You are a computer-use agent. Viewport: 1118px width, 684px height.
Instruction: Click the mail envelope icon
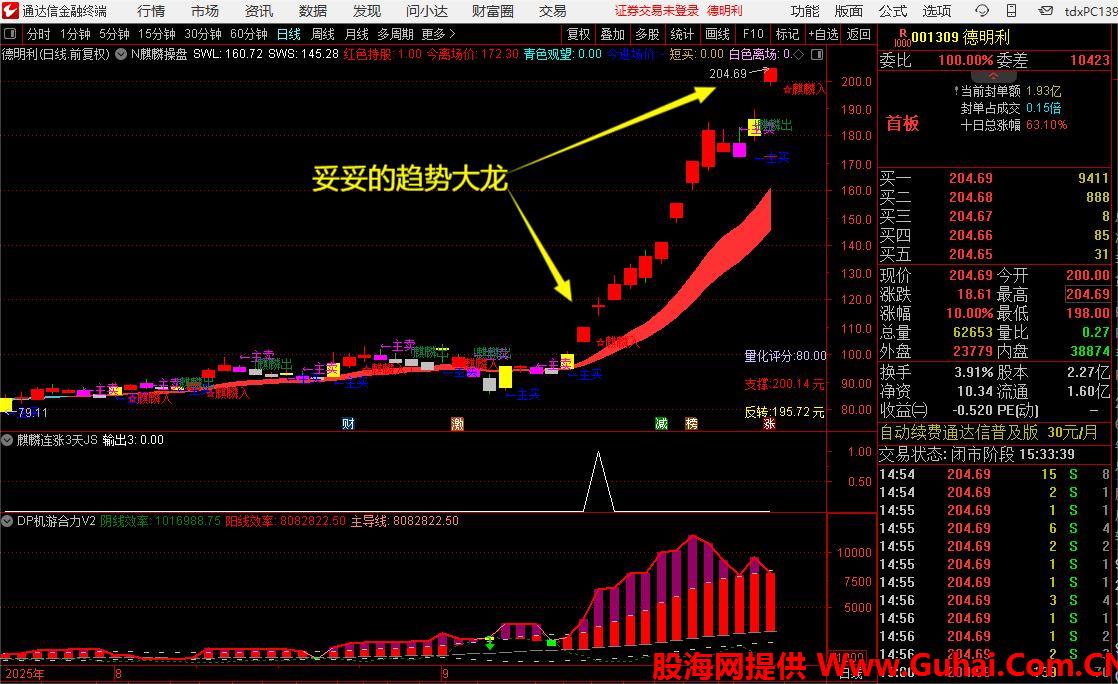1045,11
